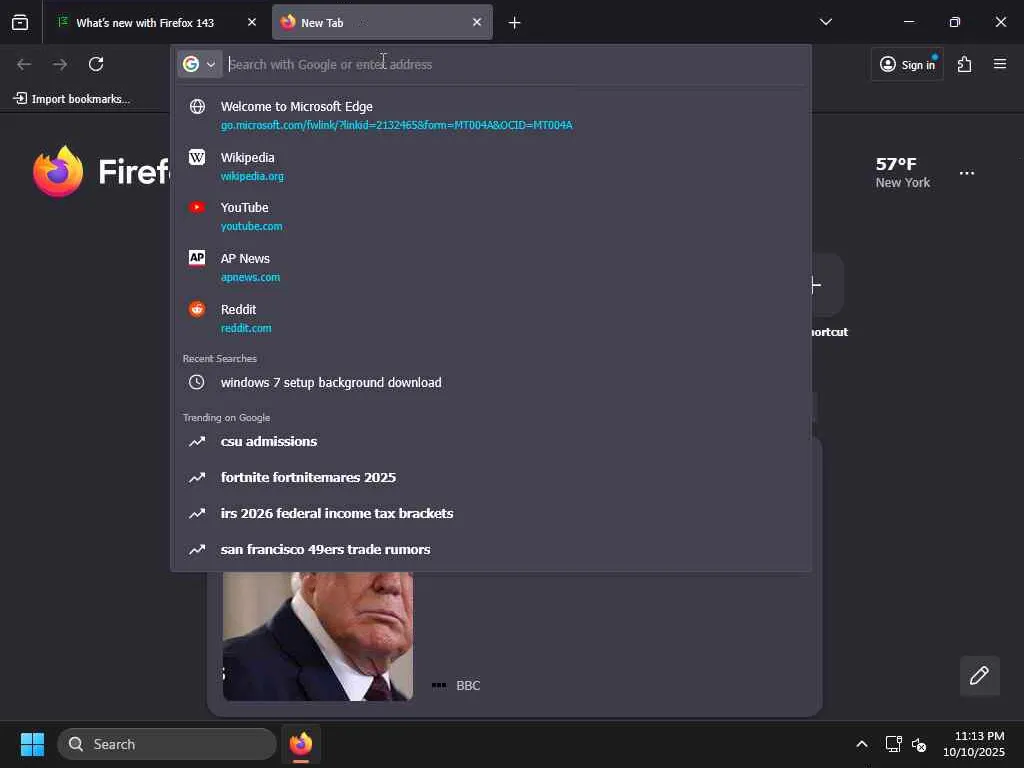This screenshot has width=1024, height=768.
Task: Click the clock icon for recent search
Action: 197,382
